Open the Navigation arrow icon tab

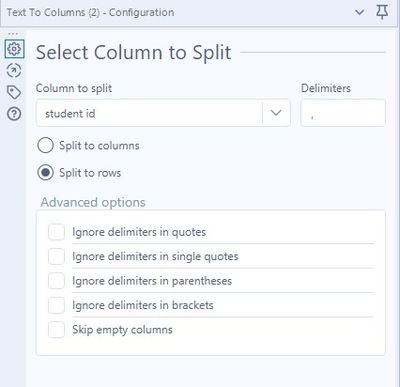pyautogui.click(x=14, y=70)
